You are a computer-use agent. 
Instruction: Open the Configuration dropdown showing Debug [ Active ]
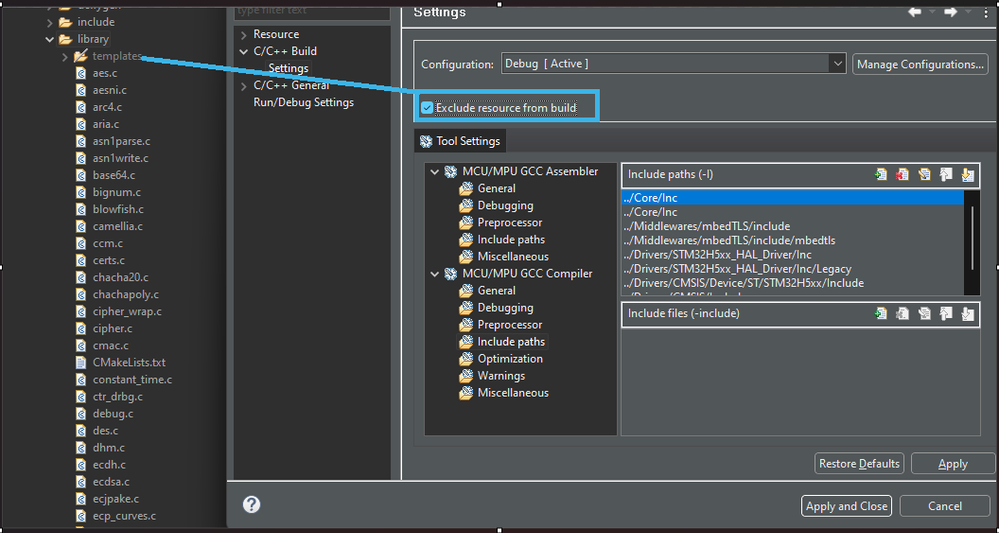coord(673,64)
